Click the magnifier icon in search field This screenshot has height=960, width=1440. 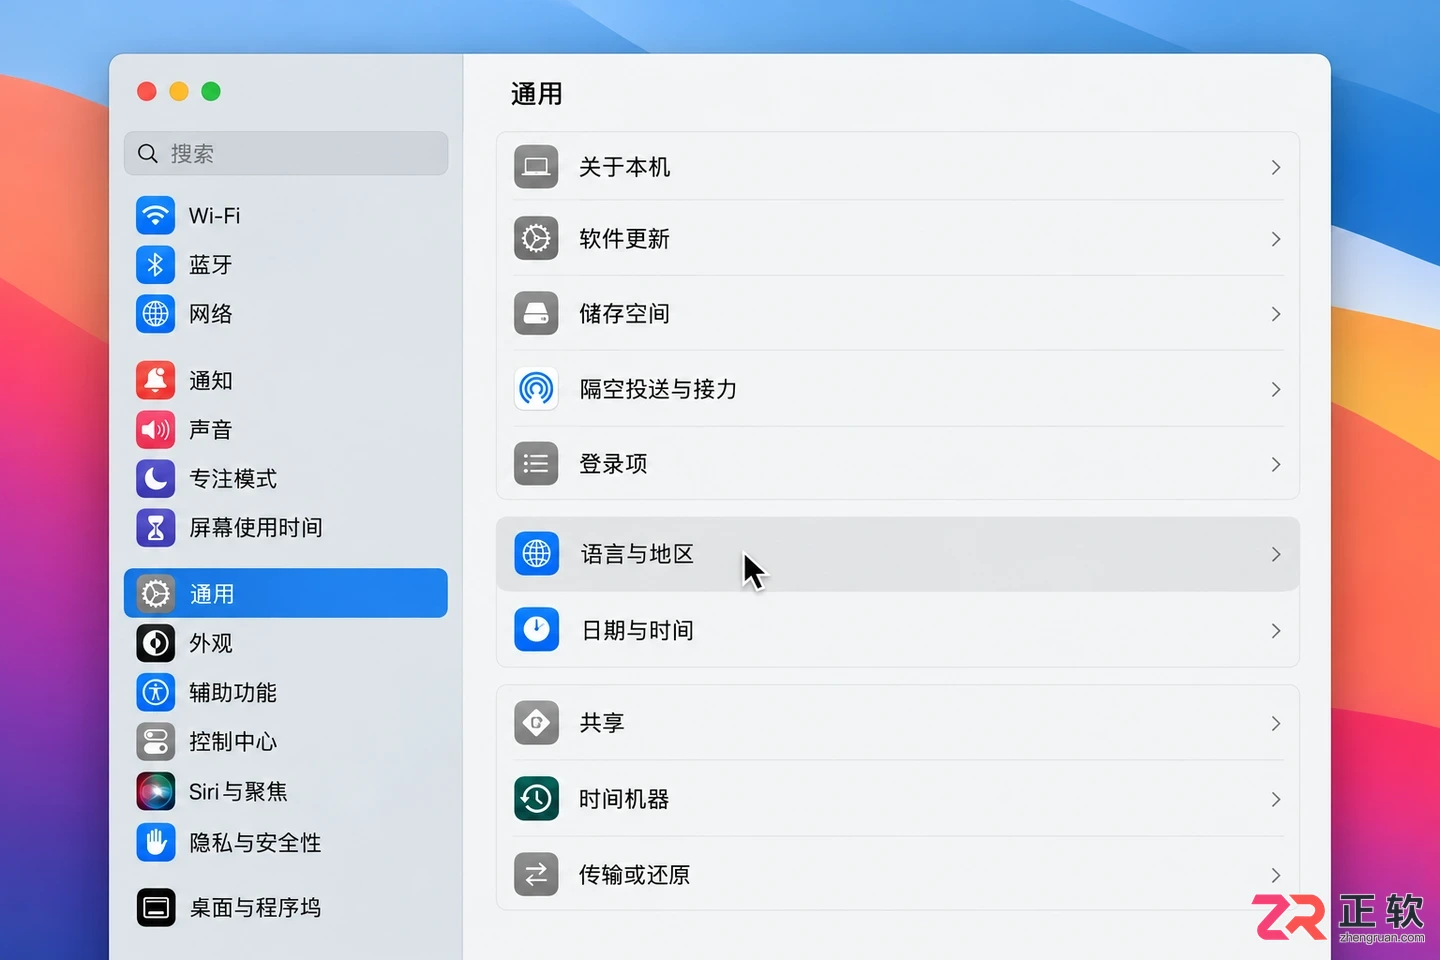[148, 153]
